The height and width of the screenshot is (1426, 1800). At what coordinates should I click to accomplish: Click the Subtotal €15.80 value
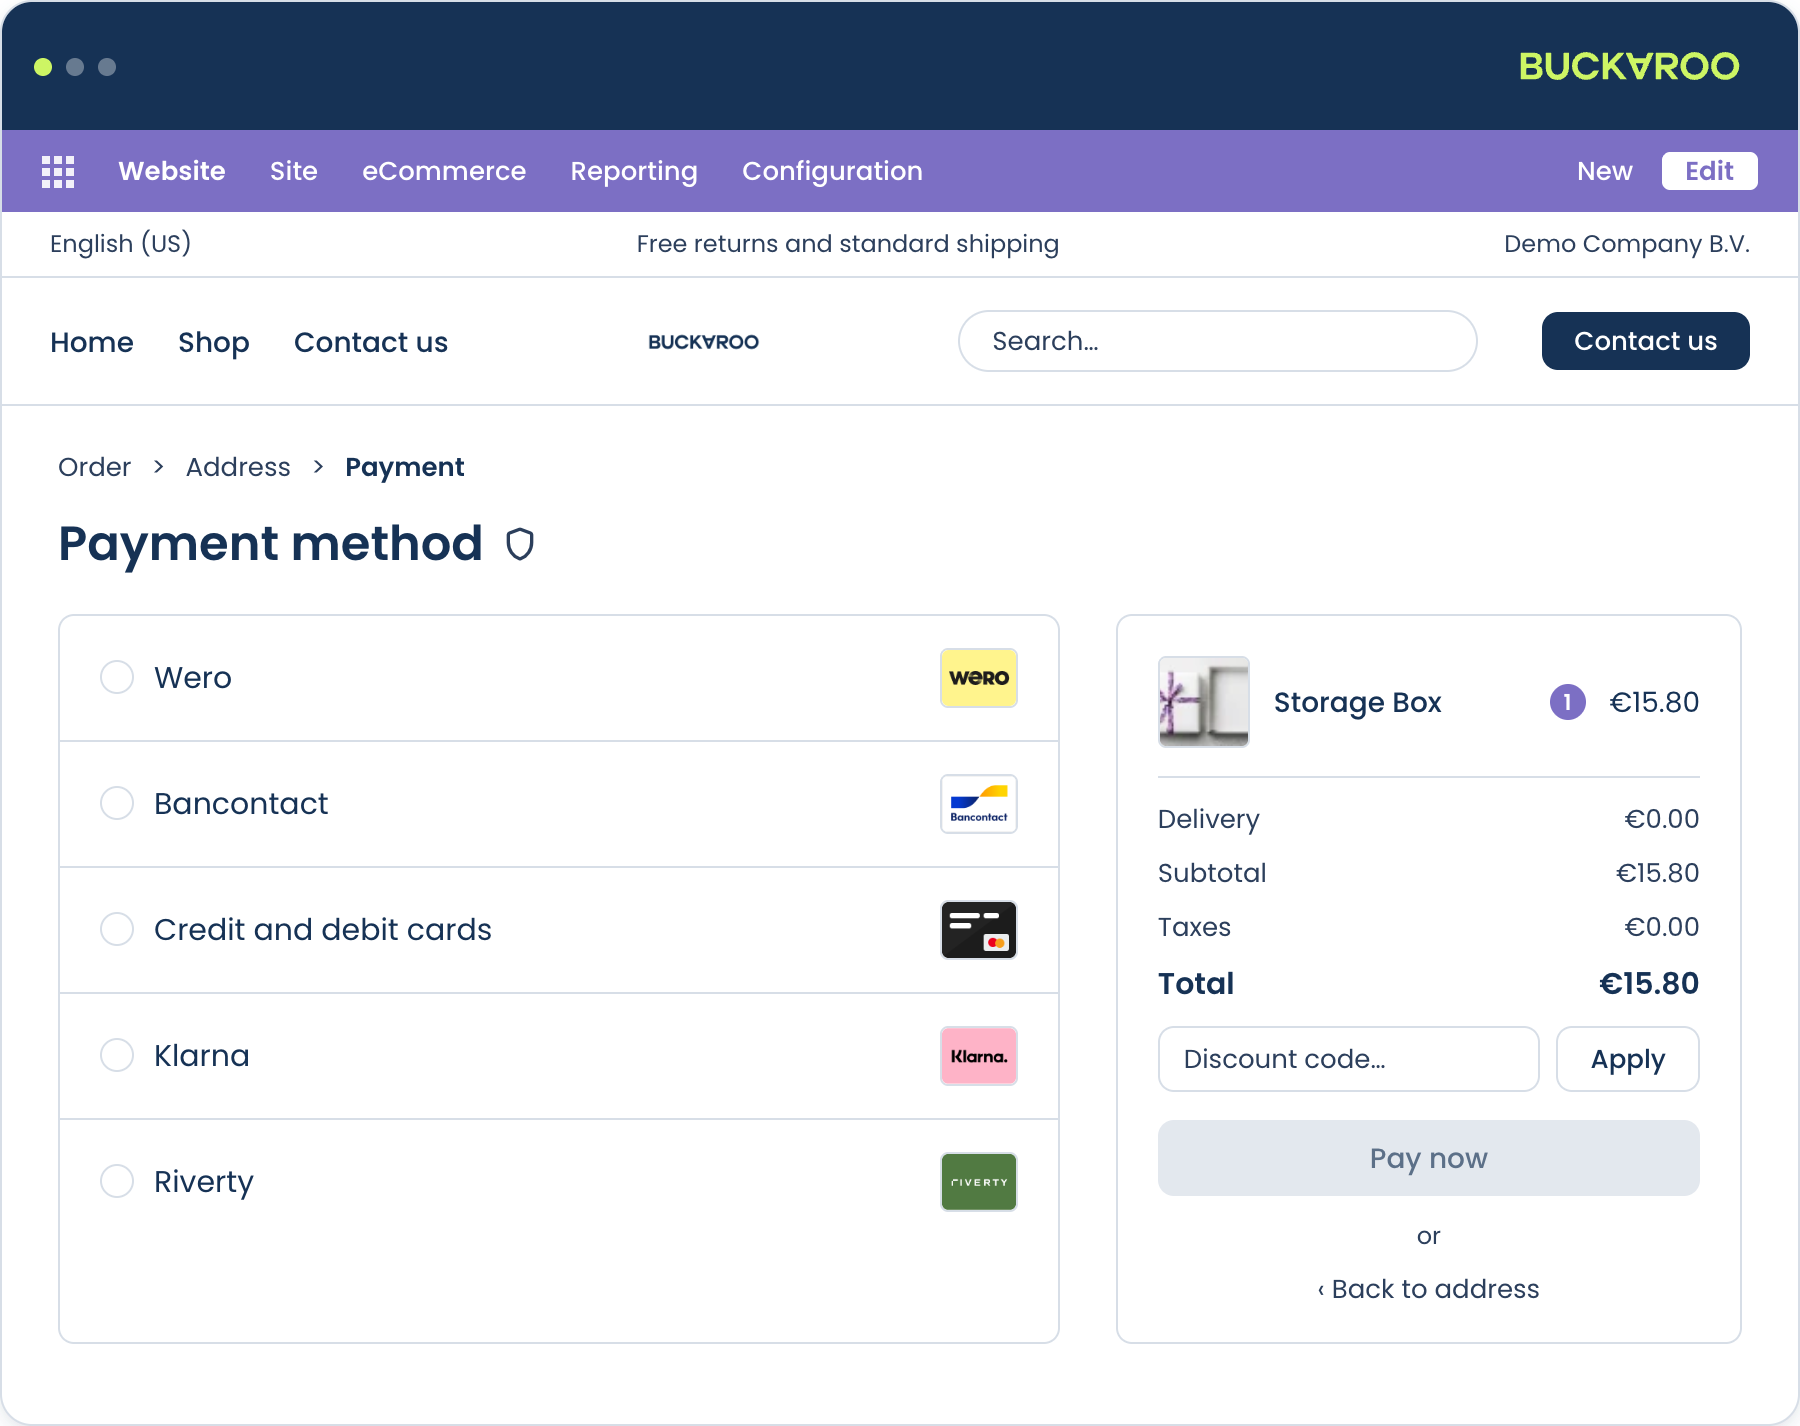point(1657,873)
